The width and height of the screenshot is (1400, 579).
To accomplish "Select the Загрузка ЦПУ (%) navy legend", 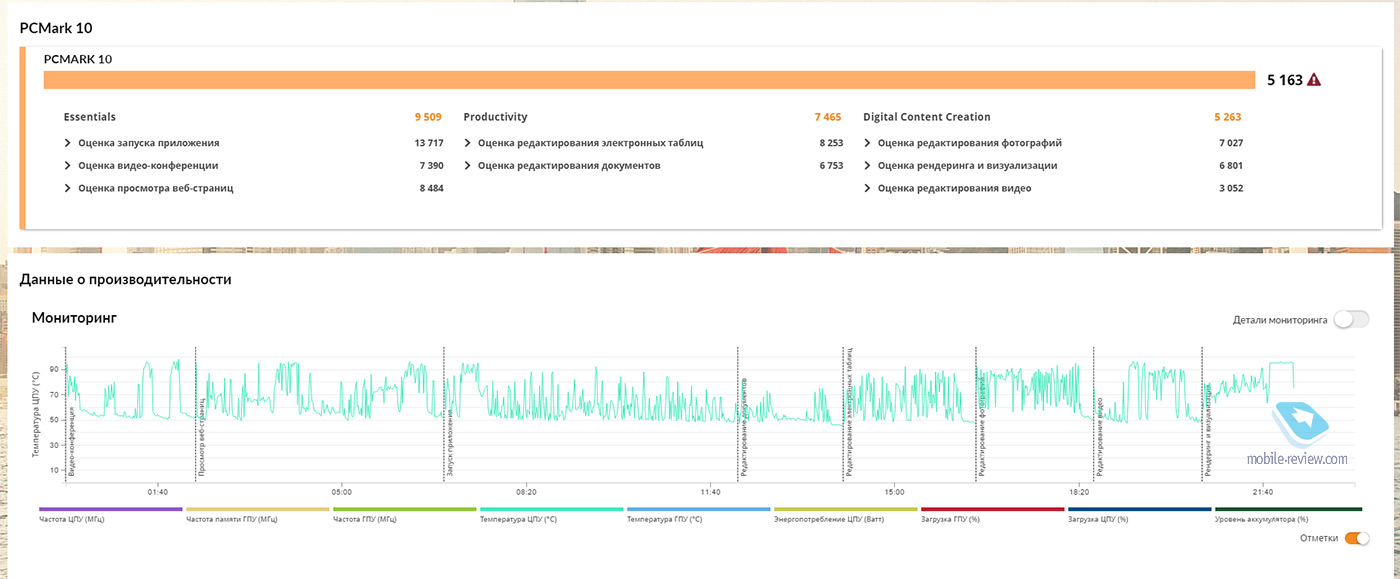I will 1140,515.
